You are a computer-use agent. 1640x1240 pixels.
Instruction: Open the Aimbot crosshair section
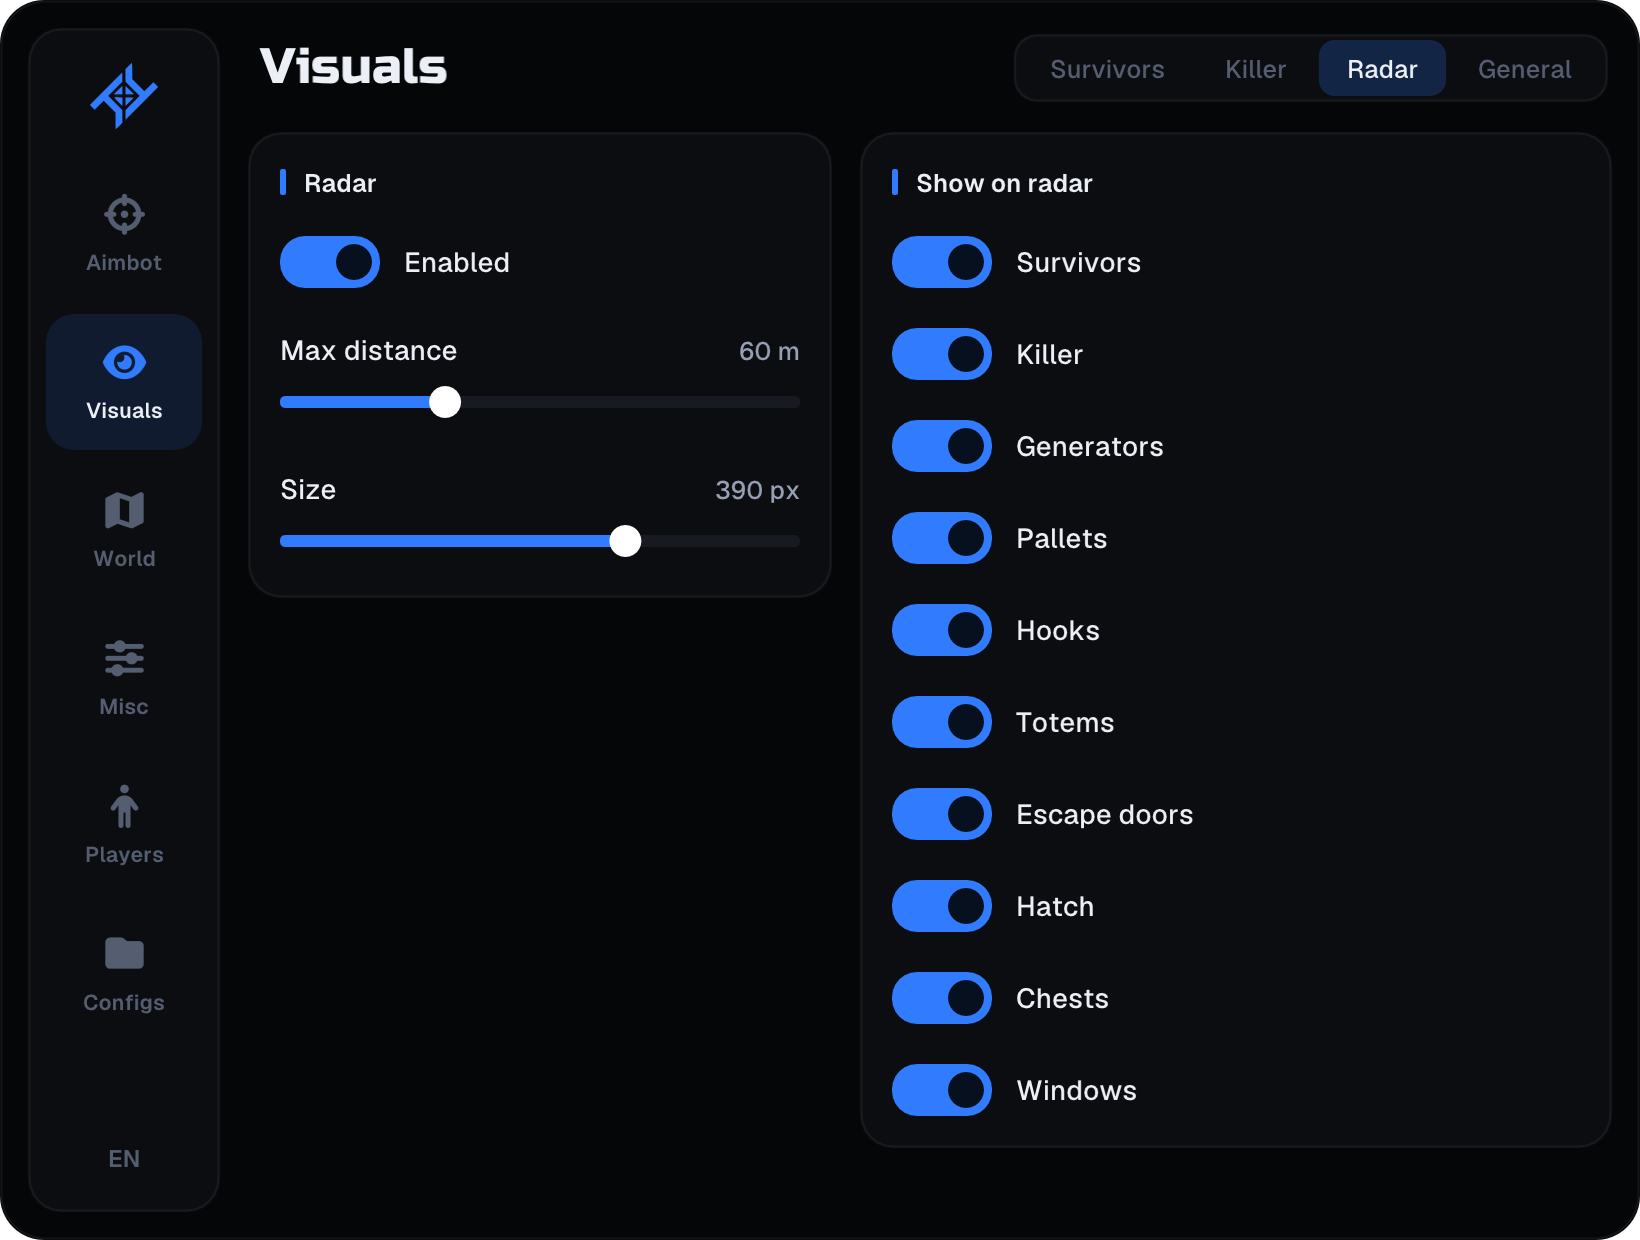[124, 233]
